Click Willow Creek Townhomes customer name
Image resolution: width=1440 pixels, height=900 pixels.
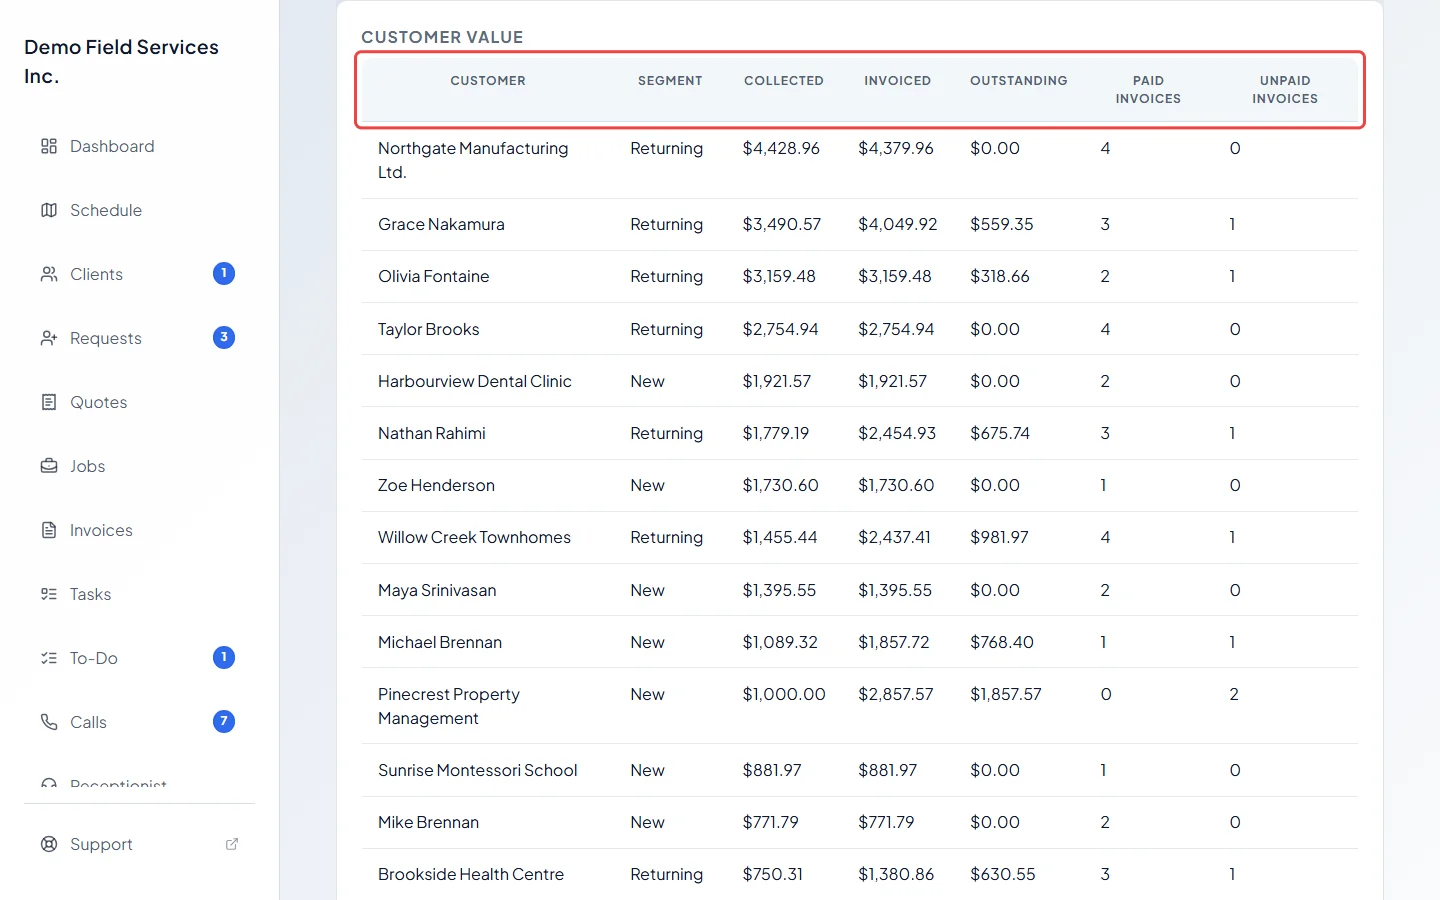click(x=474, y=537)
